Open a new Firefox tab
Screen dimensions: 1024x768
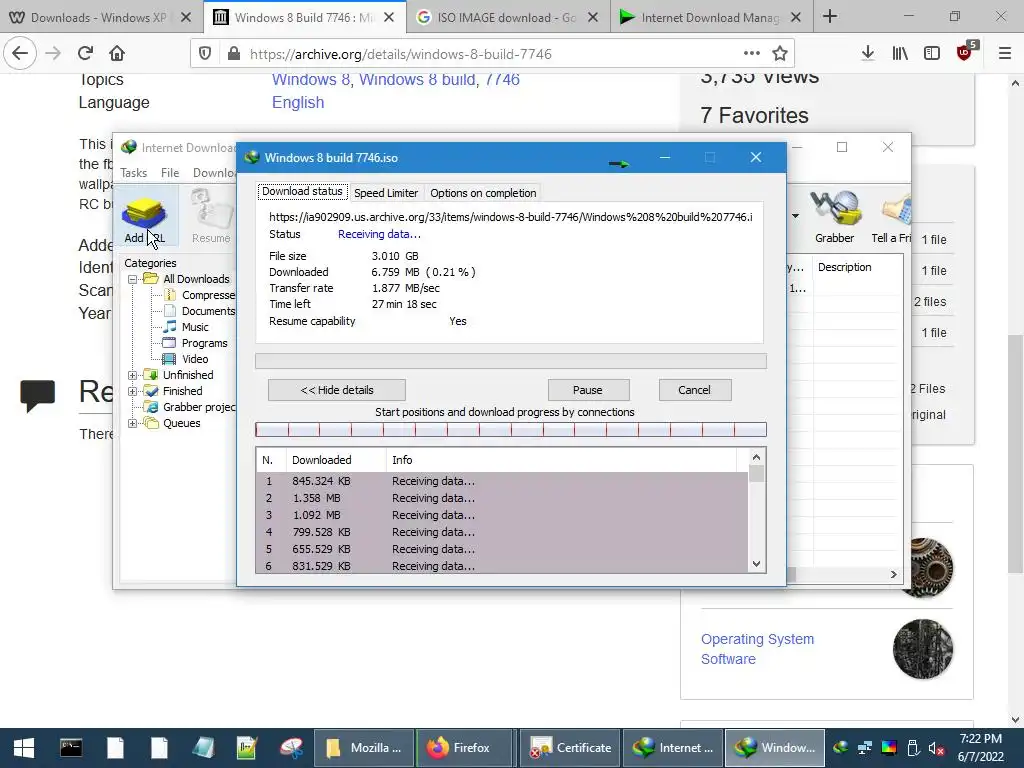(x=830, y=17)
